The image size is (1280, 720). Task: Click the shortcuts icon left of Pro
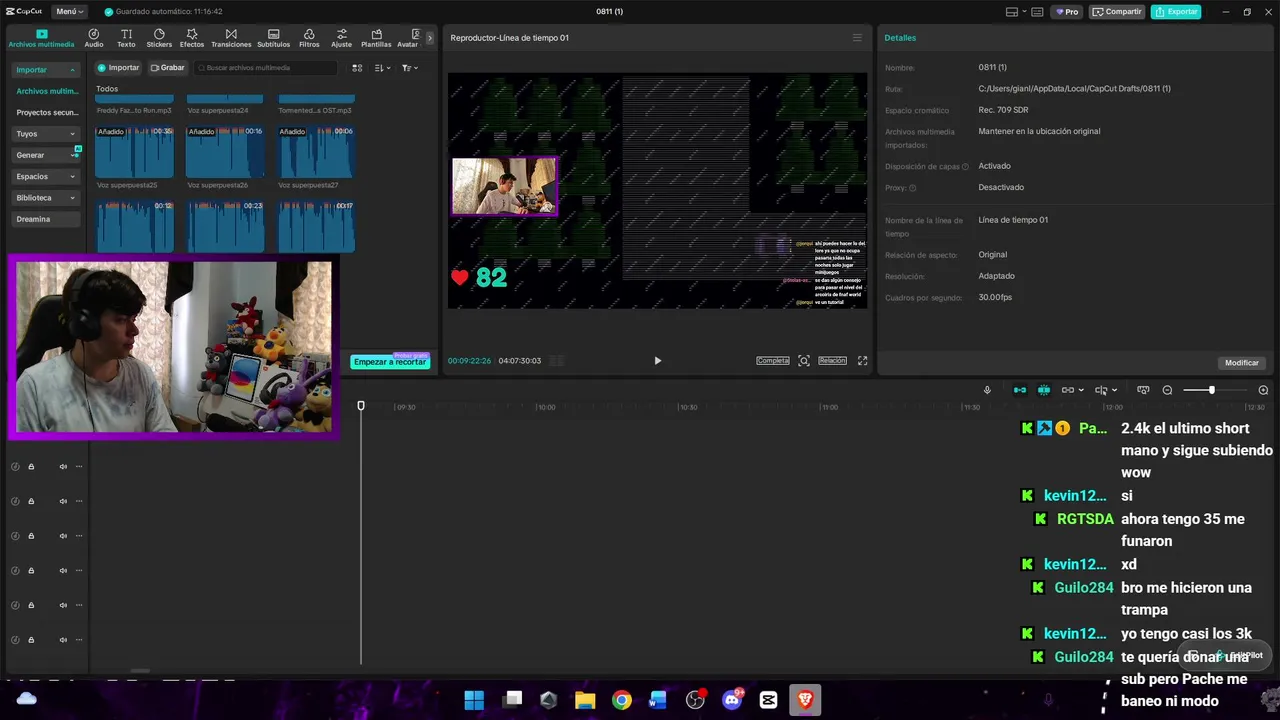[x=1037, y=12]
